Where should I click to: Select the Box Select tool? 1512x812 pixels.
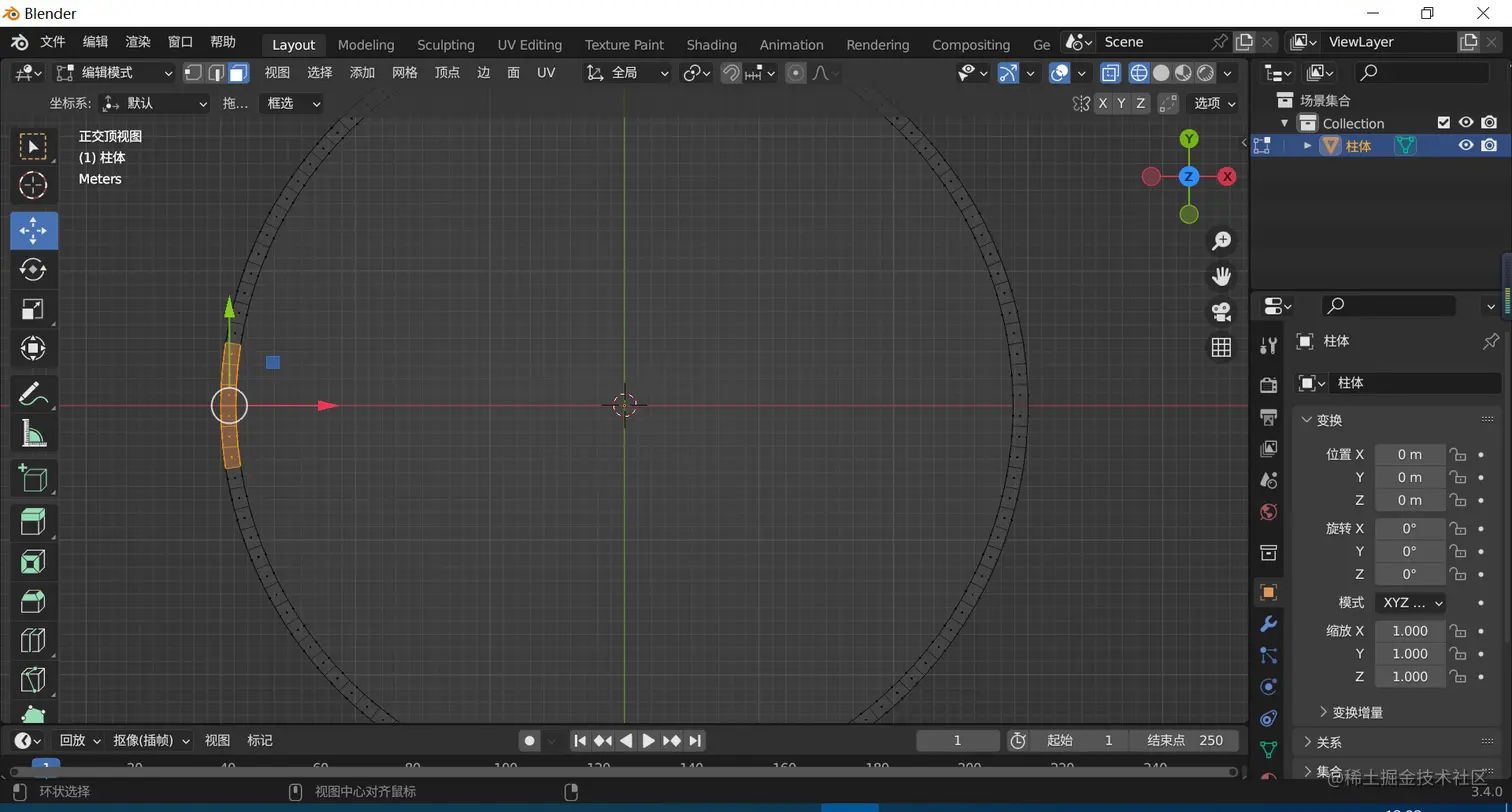coord(33,147)
